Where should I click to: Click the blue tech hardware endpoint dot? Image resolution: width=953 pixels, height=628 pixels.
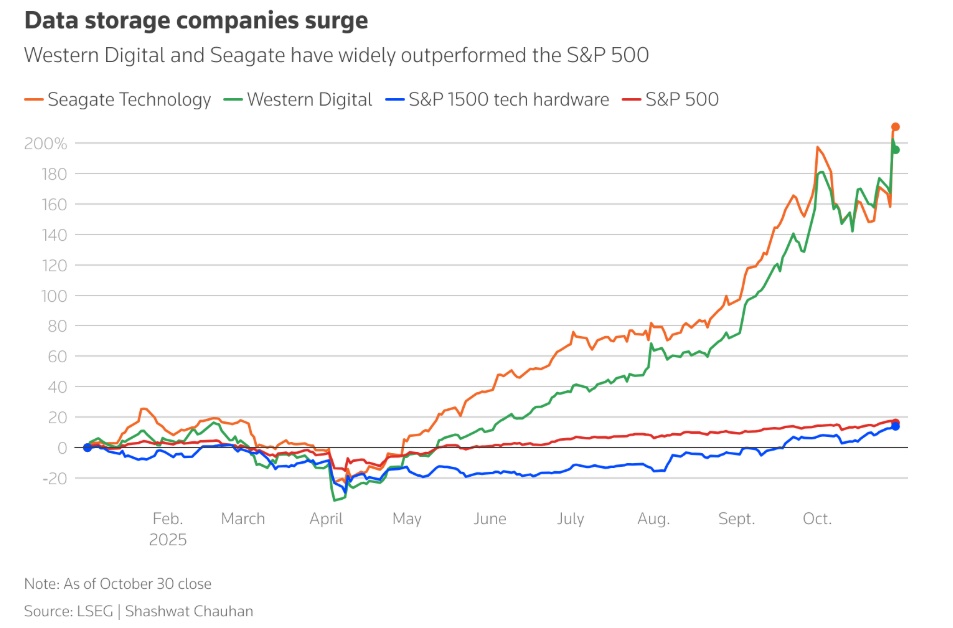click(x=895, y=426)
